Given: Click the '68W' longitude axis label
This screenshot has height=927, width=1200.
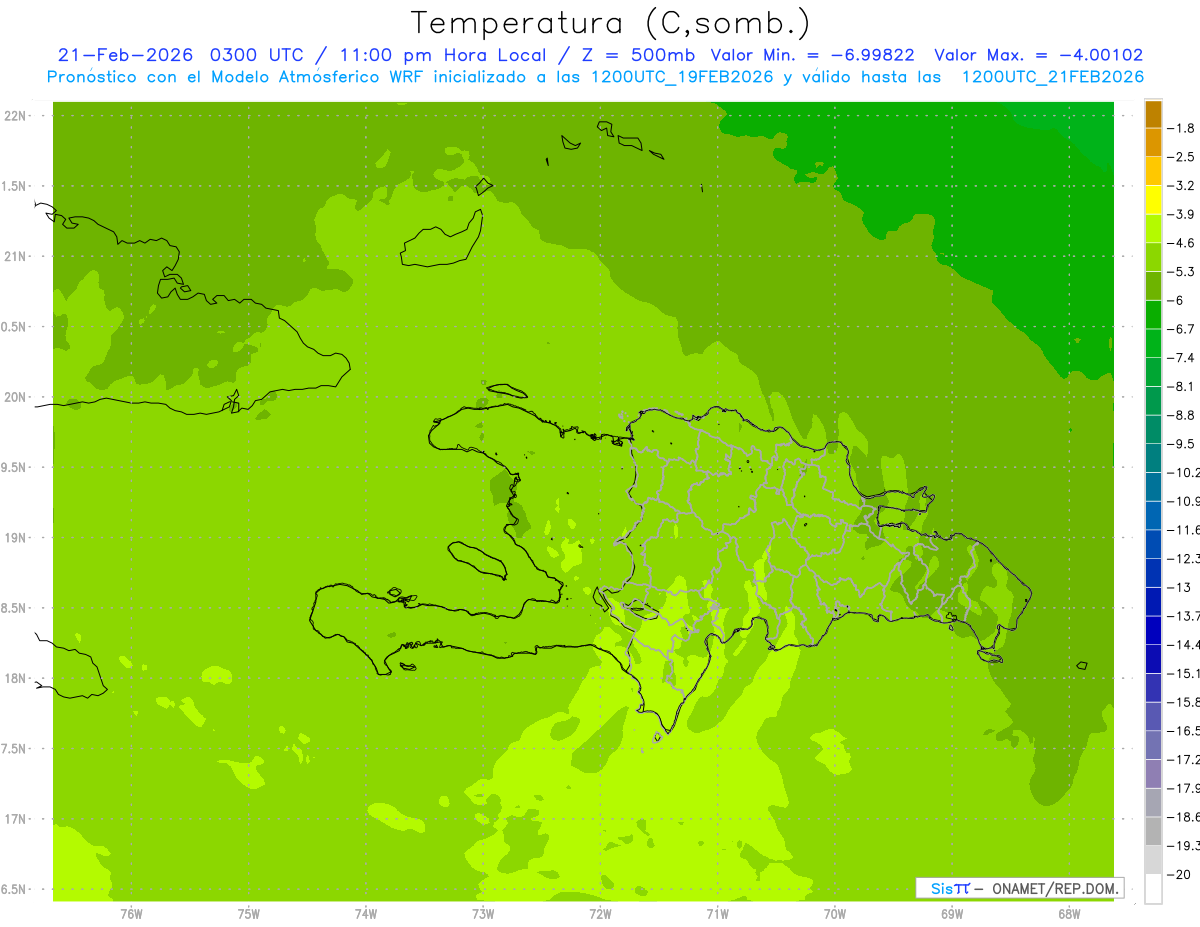Looking at the screenshot, I should coord(1069,912).
